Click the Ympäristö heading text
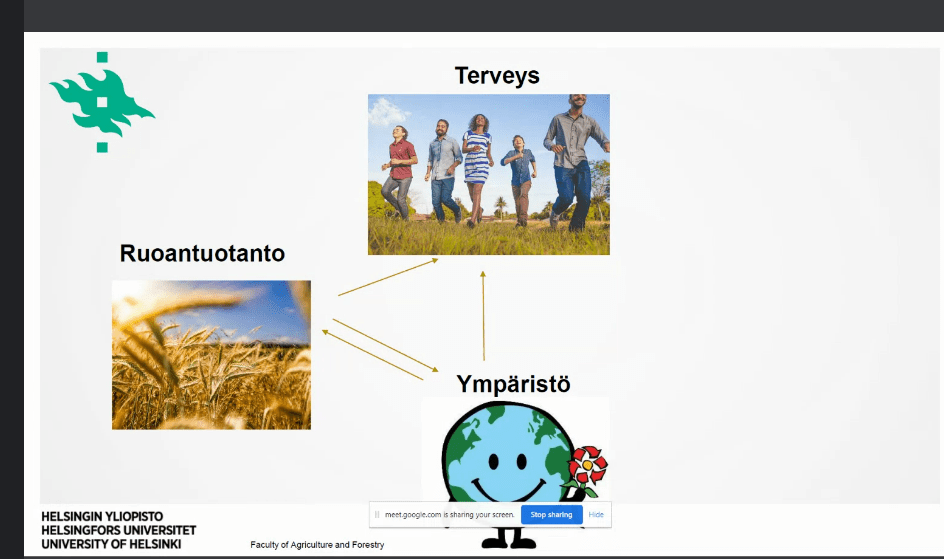944x559 pixels. tap(513, 384)
